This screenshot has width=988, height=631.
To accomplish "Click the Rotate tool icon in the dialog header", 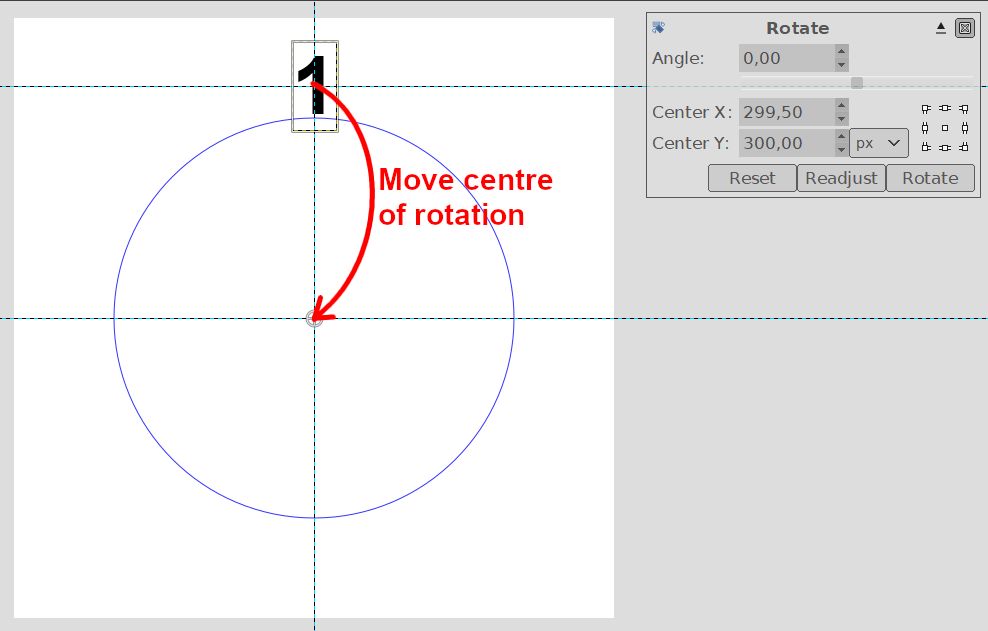I will [x=658, y=28].
